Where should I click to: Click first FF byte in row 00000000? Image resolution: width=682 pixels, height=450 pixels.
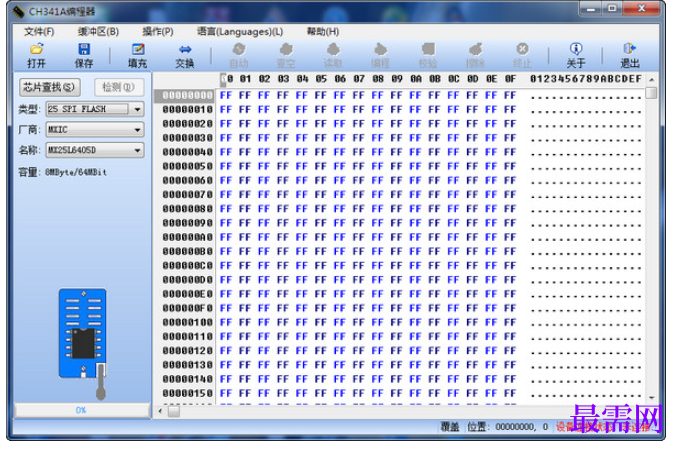(x=226, y=95)
